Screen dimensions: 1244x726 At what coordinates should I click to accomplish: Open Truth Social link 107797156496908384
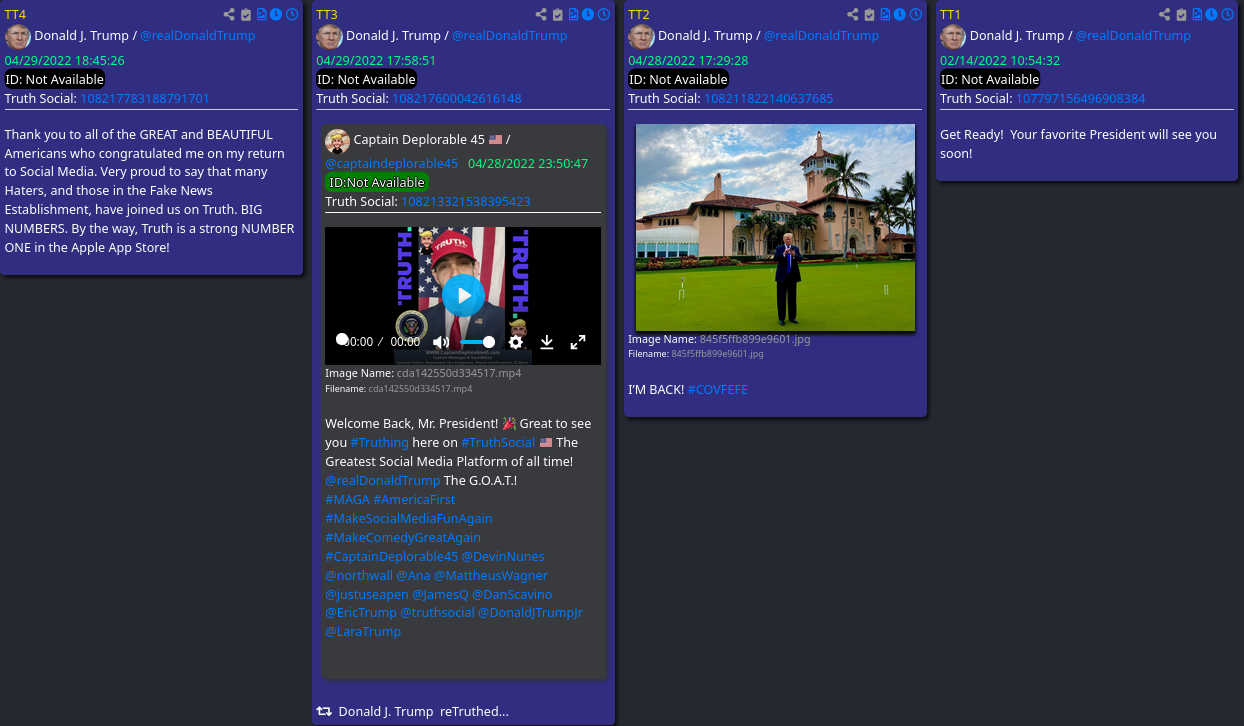[x=1081, y=99]
